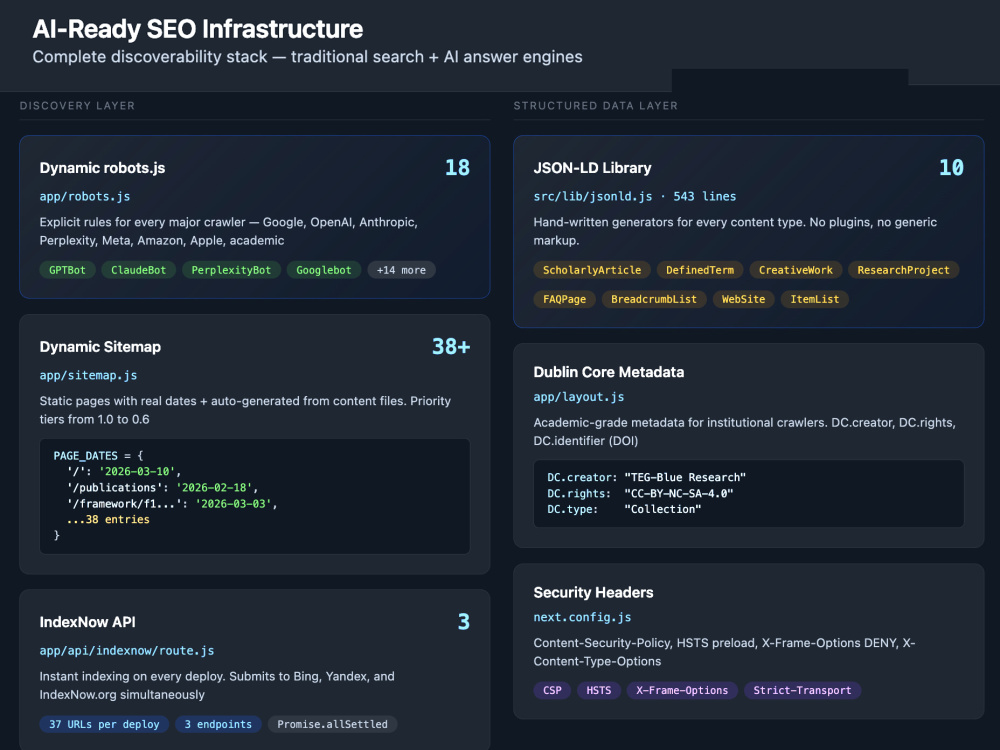Click the X-Frame-Options tag
The image size is (1000, 750).
tap(682, 690)
